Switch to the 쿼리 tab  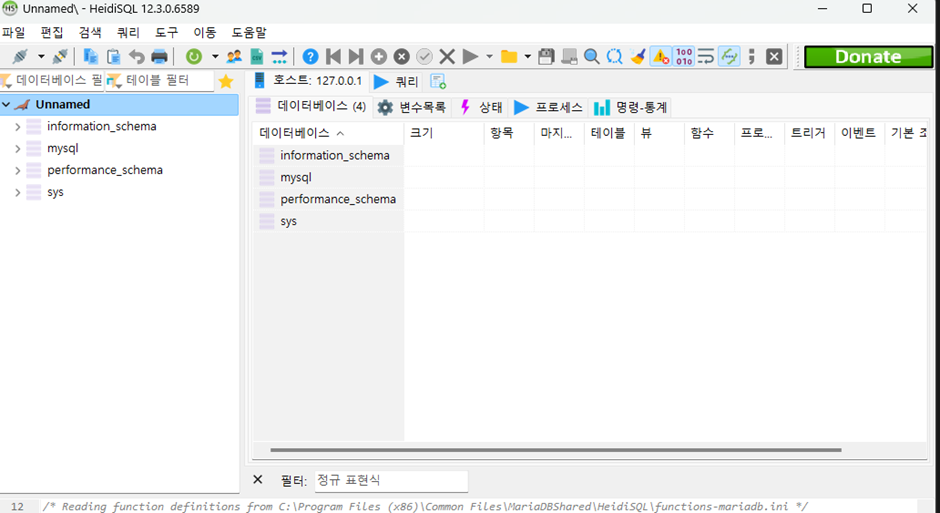tap(396, 82)
